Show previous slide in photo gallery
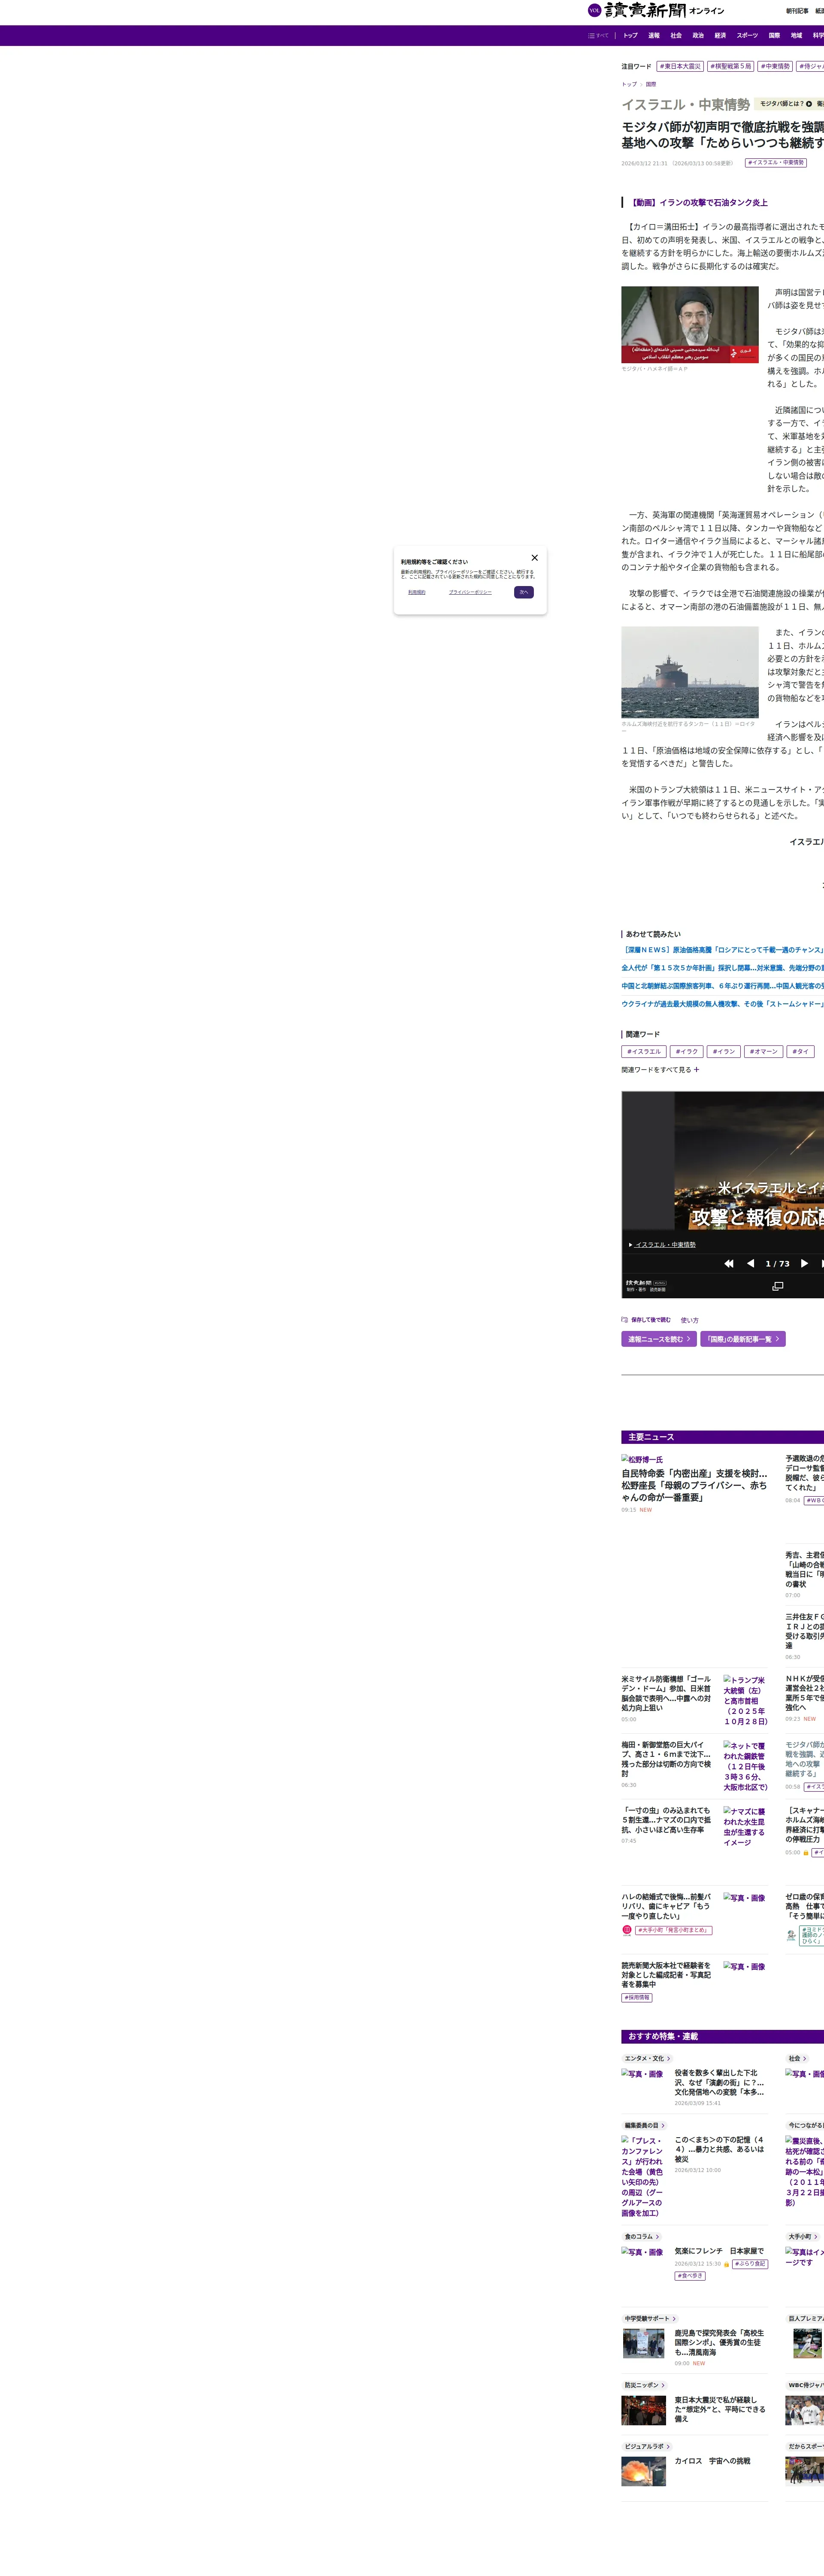The height and width of the screenshot is (2576, 824). pos(750,1263)
